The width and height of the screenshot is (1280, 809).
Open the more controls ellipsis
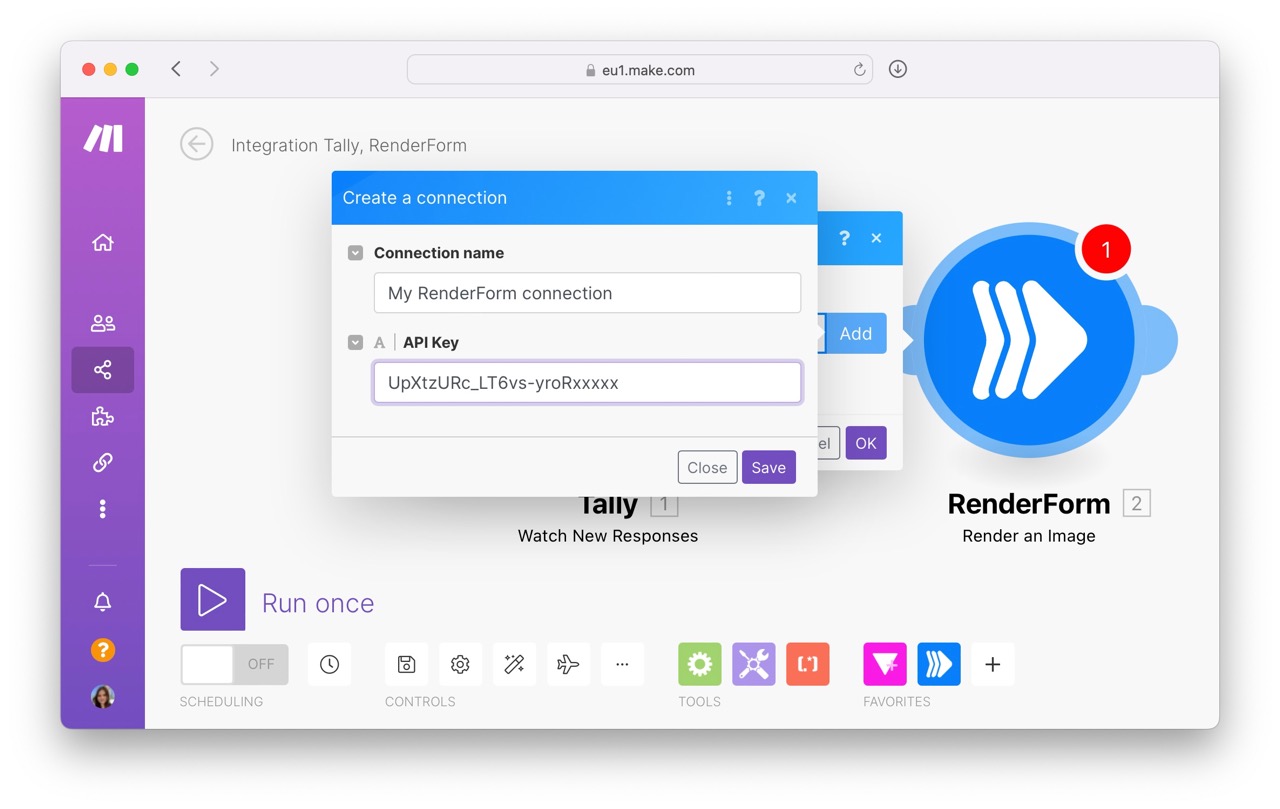click(x=622, y=664)
